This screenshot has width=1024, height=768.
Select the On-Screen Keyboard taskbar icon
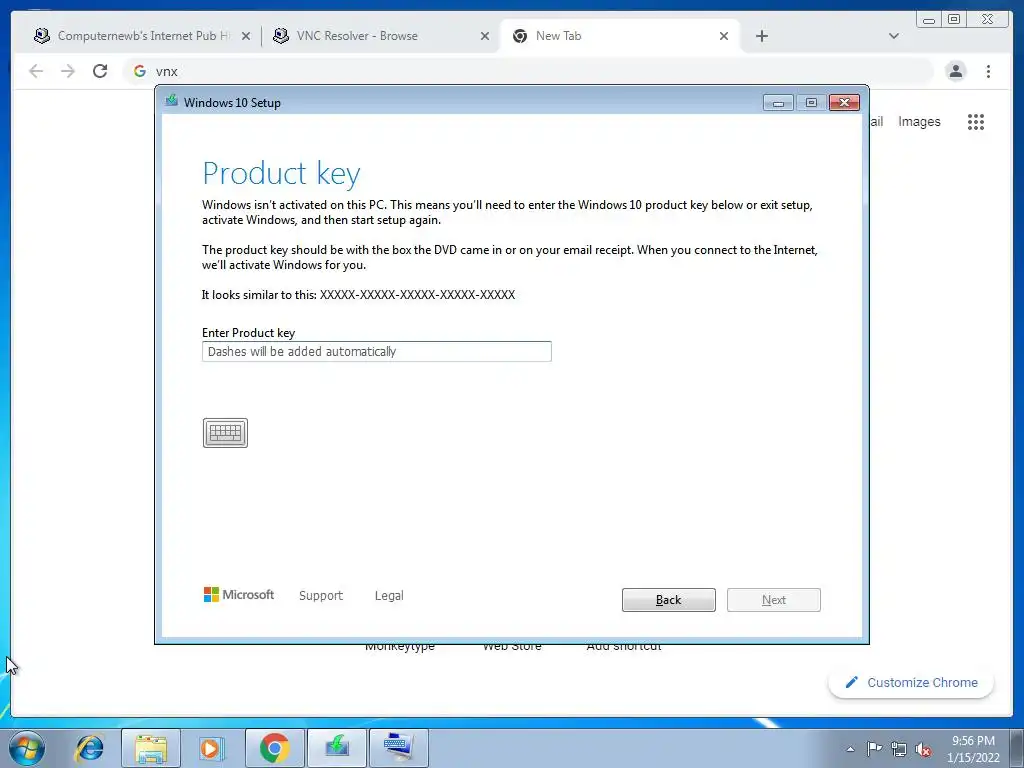tap(398, 748)
